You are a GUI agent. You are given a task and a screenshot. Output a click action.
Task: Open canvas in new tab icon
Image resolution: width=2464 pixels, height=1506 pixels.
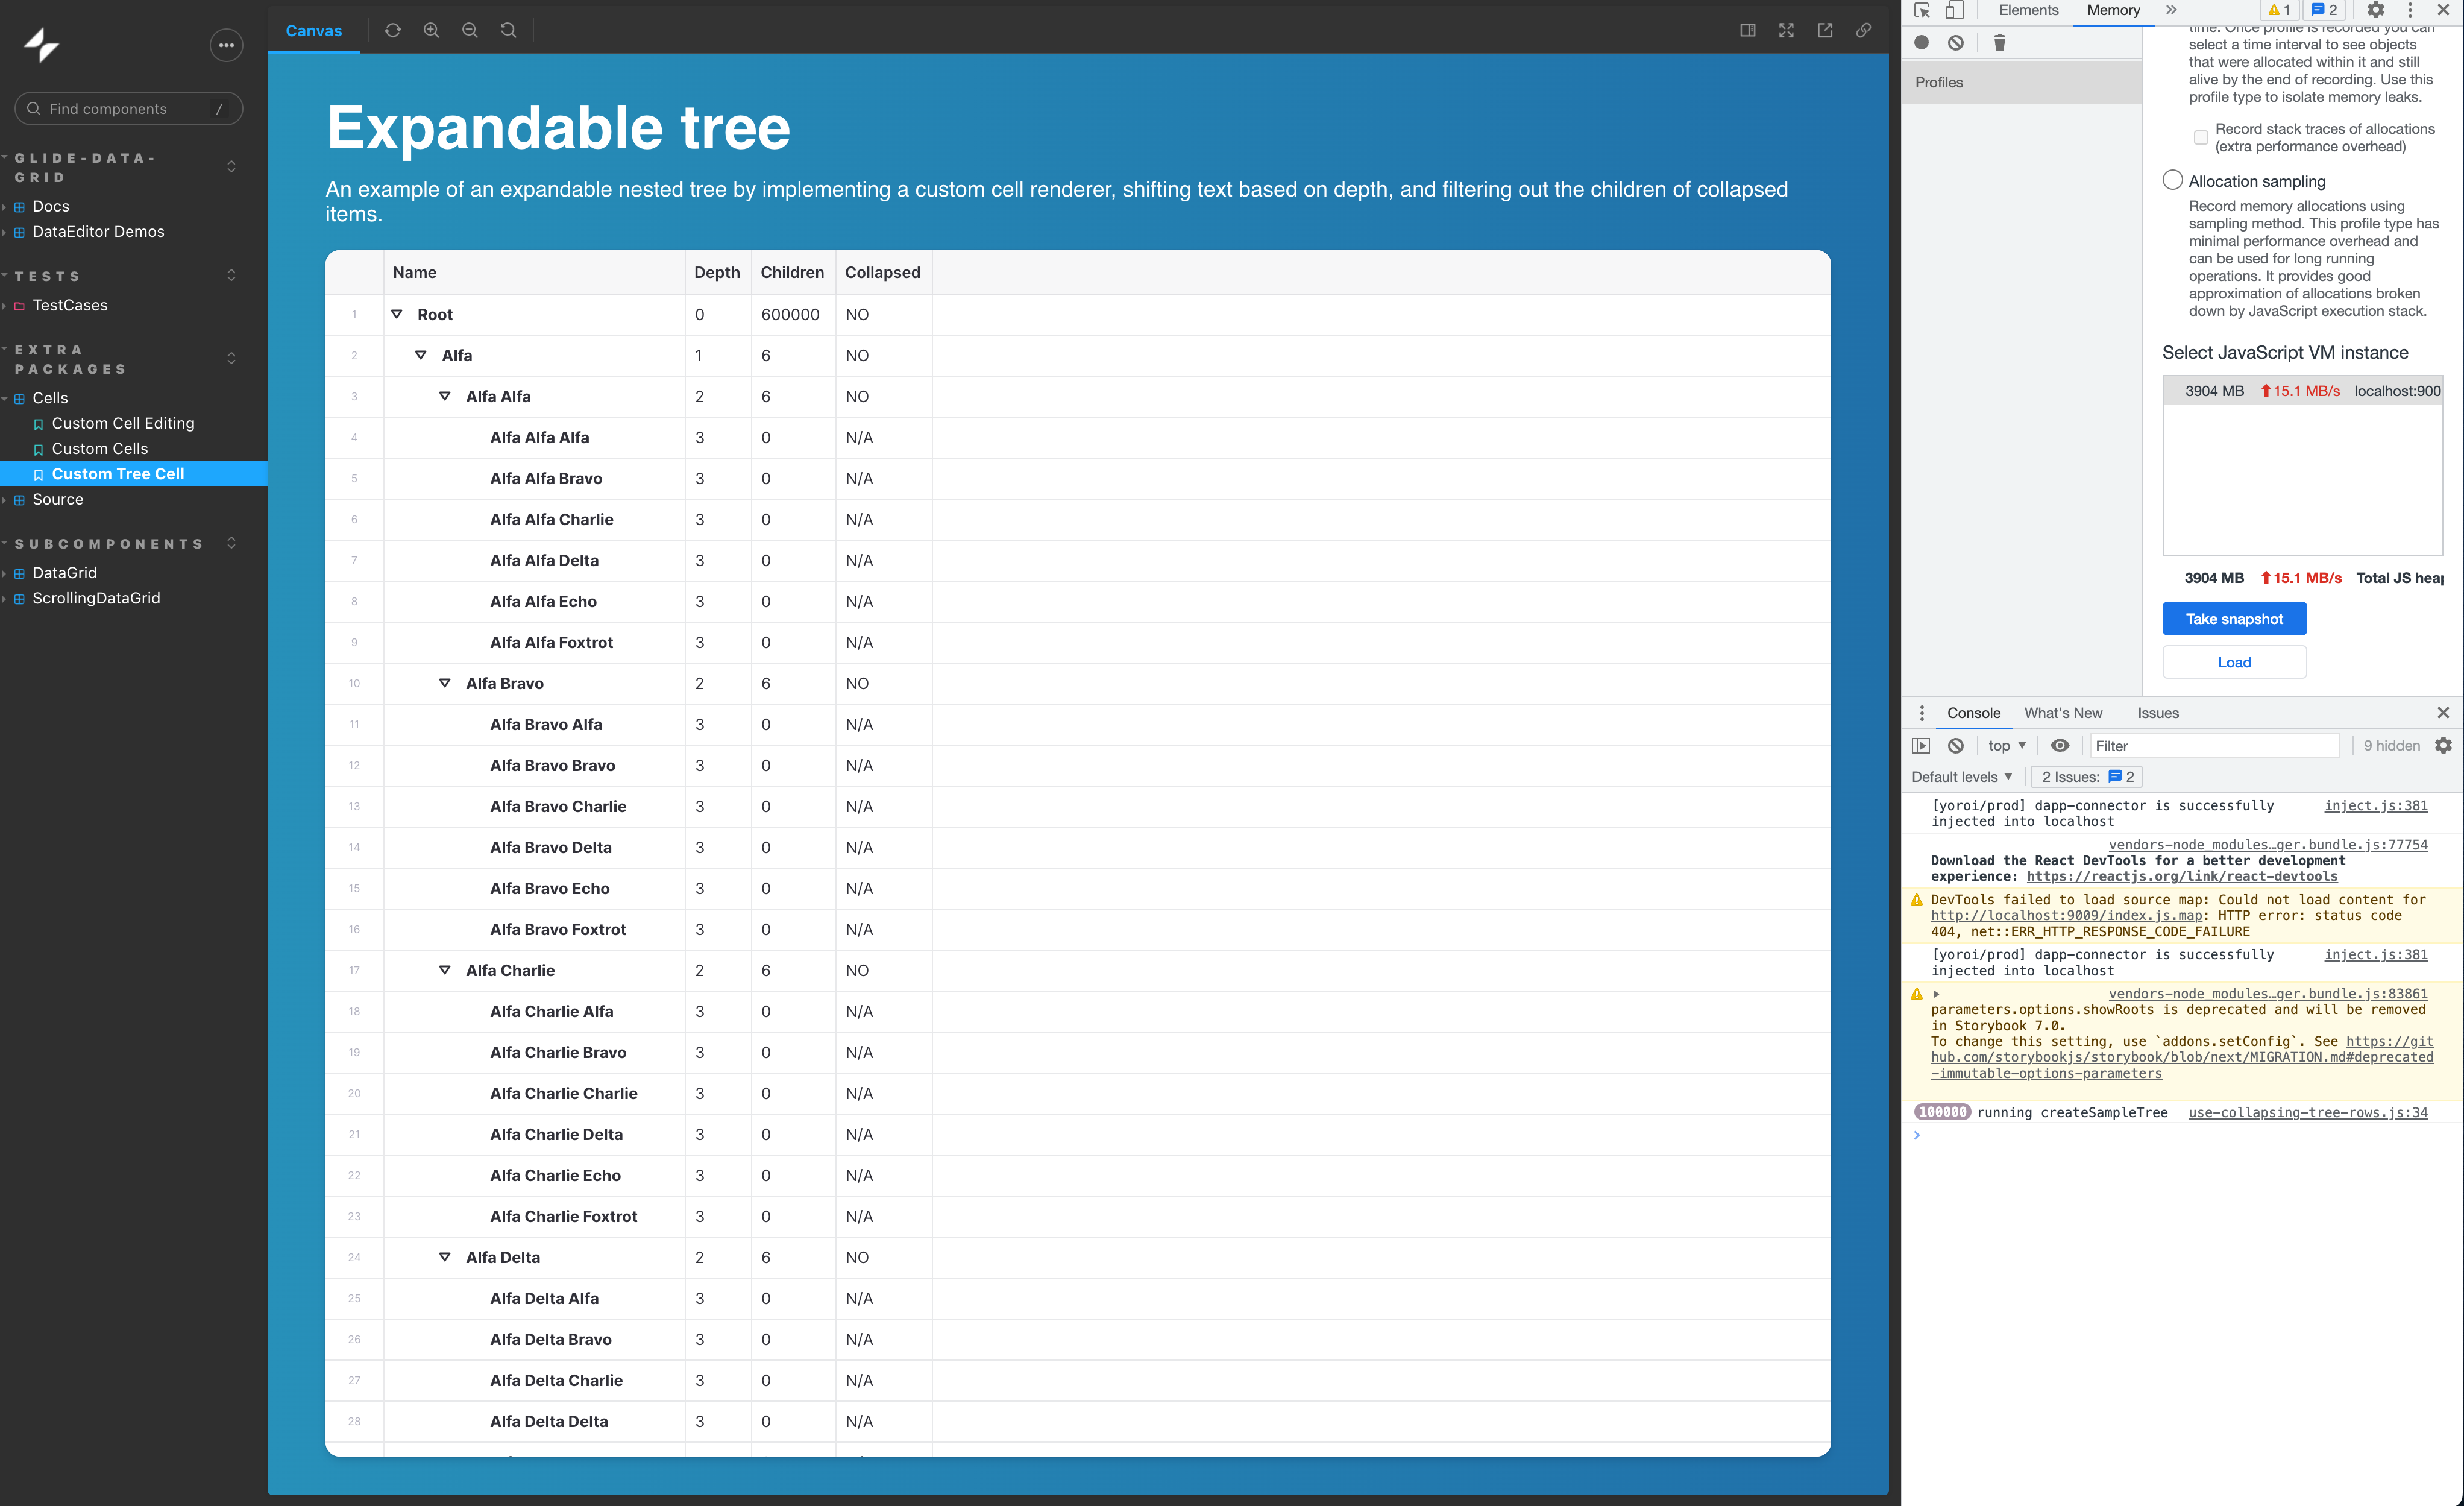[1825, 30]
